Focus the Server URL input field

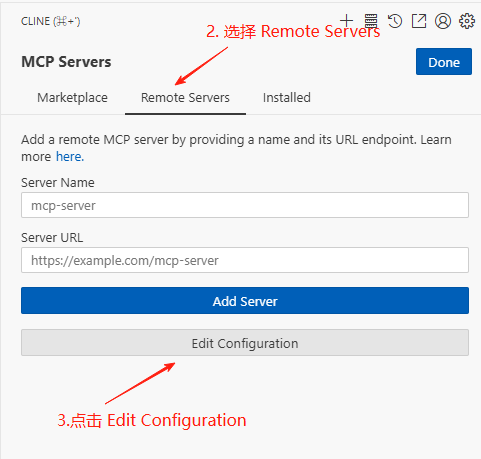pos(245,260)
